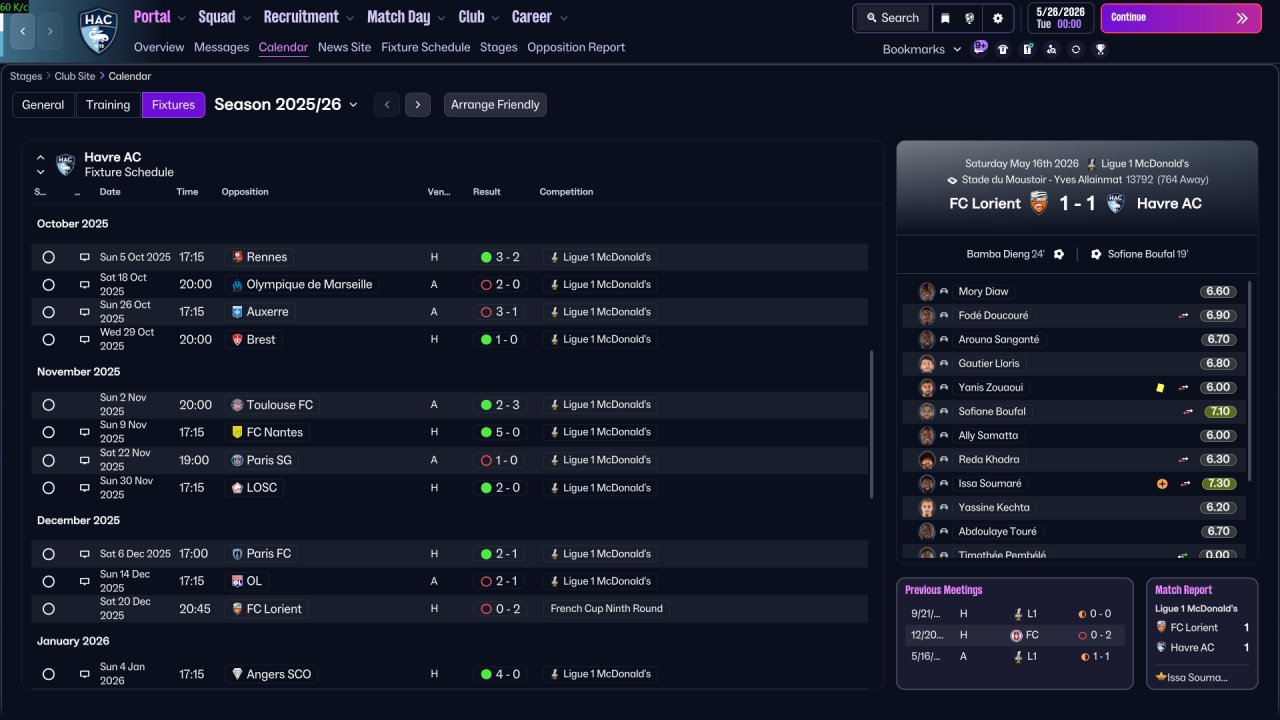This screenshot has width=1280, height=720.
Task: Go back with the left navigation arrow
Action: pyautogui.click(x=23, y=31)
